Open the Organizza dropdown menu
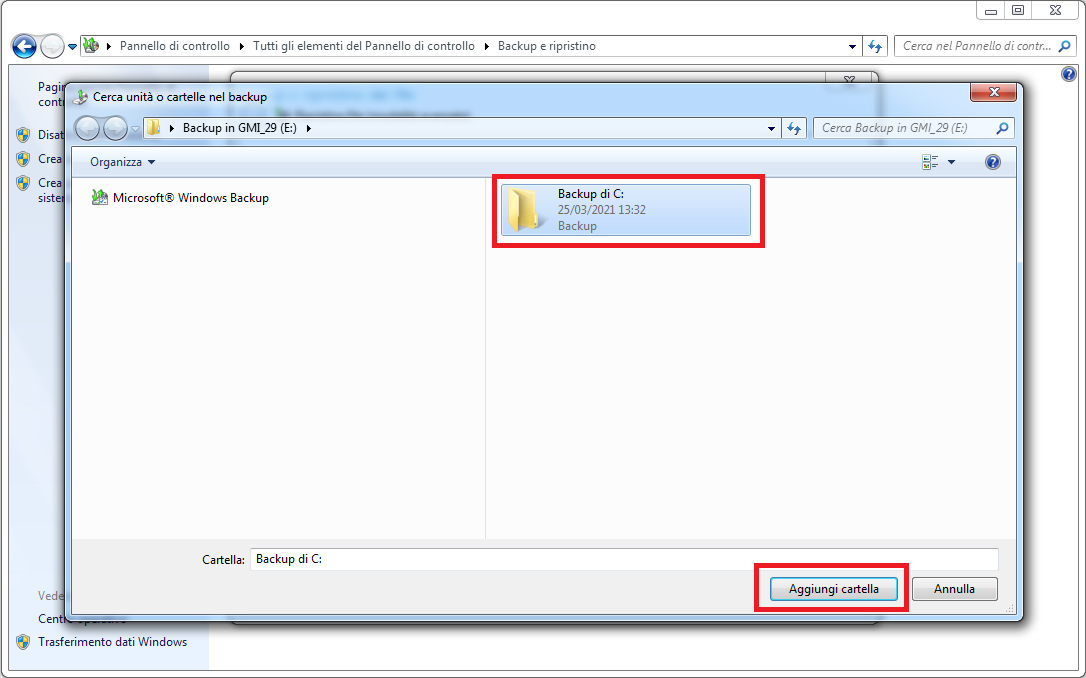The width and height of the screenshot is (1086, 678). [x=123, y=162]
